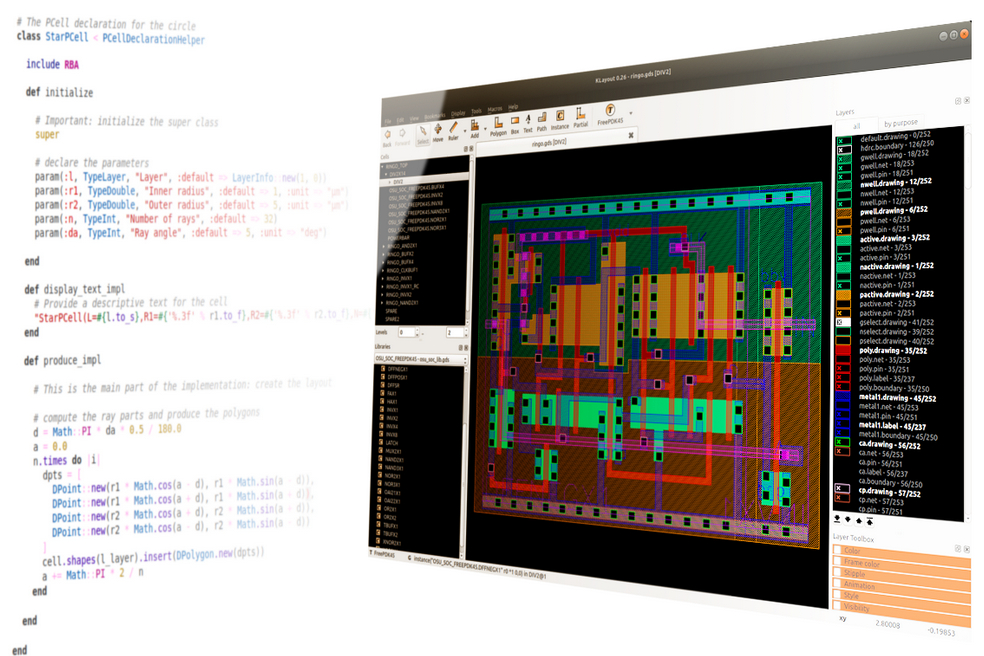Viewport: 984px width, 656px height.
Task: Collapse the DIV2X14 cell tree node
Action: tap(387, 174)
